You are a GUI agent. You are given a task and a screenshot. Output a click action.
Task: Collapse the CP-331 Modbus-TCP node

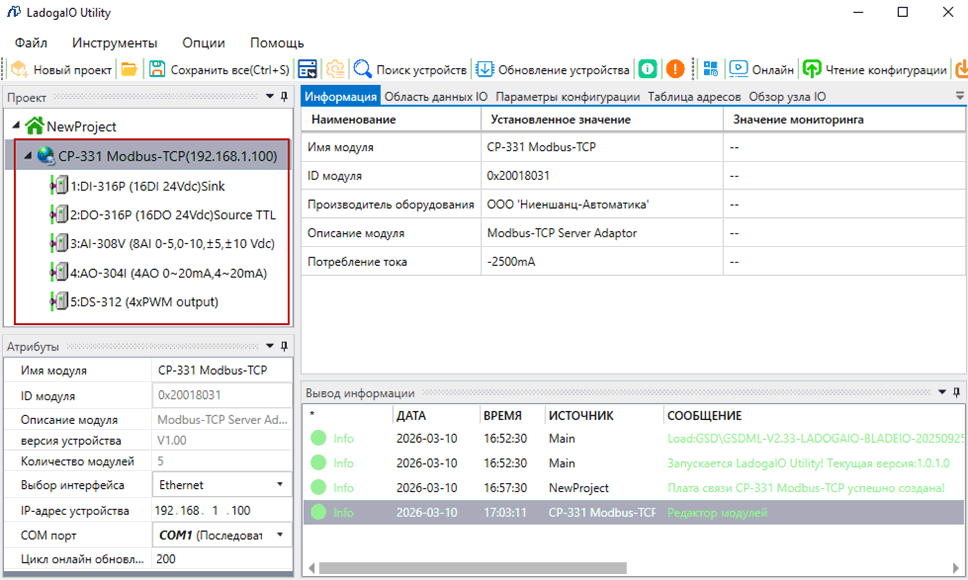27,155
